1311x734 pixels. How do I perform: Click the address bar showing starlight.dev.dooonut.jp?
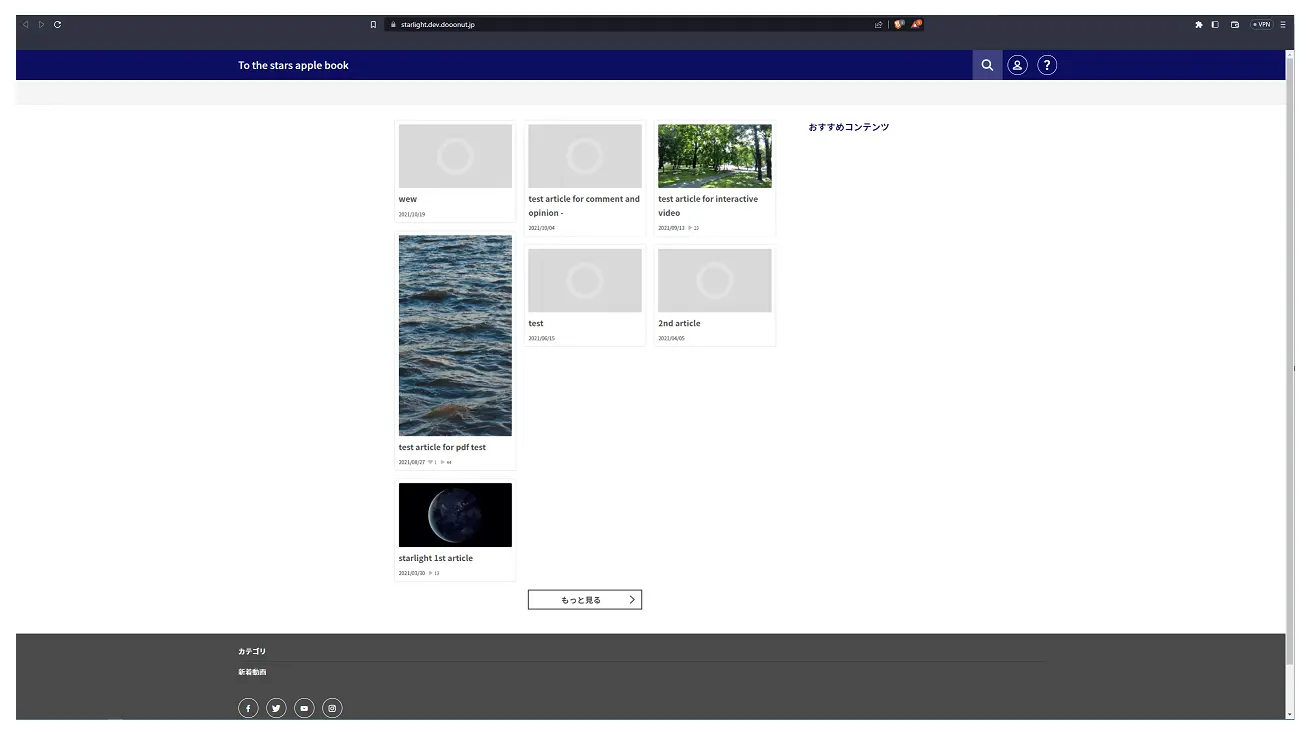pyautogui.click(x=620, y=24)
